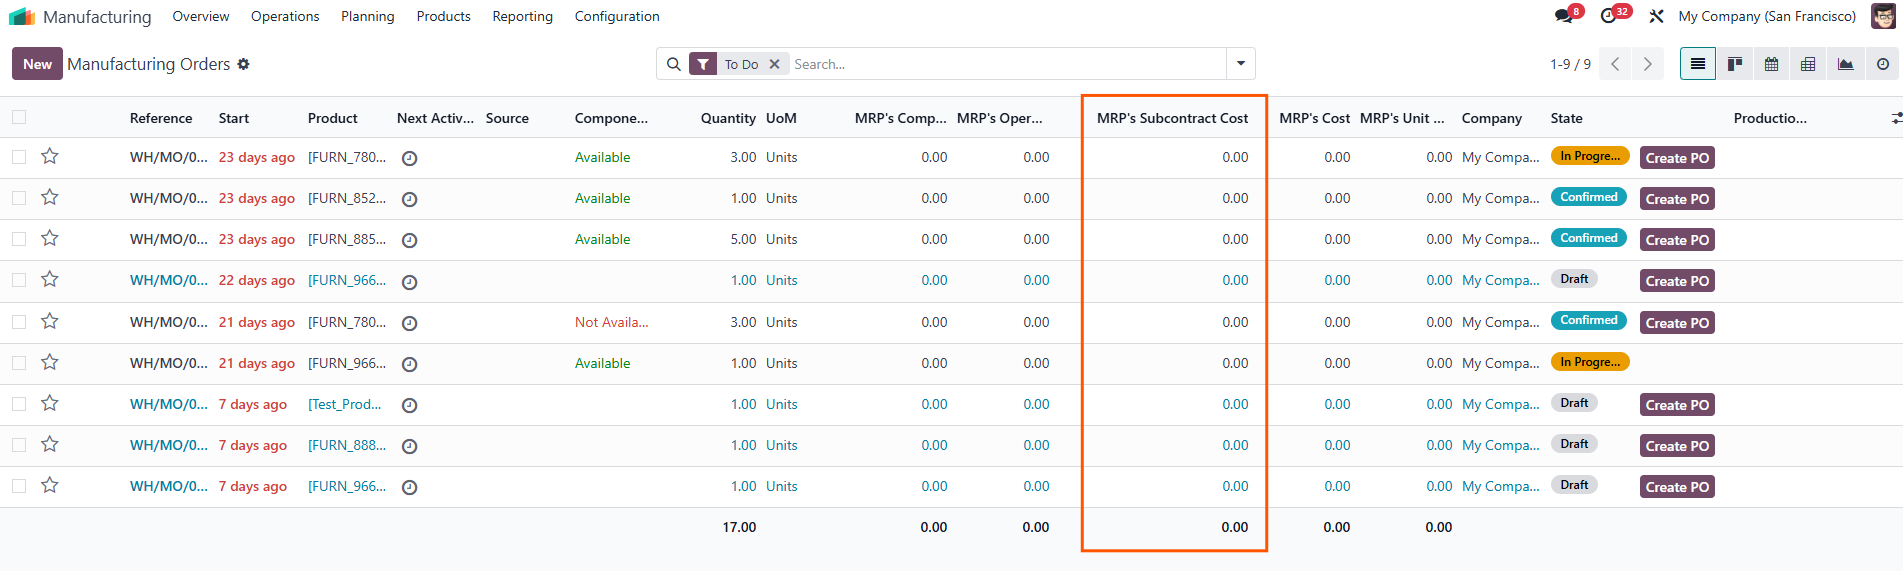Click the New button
Viewport: 1903px width, 571px height.
37,64
